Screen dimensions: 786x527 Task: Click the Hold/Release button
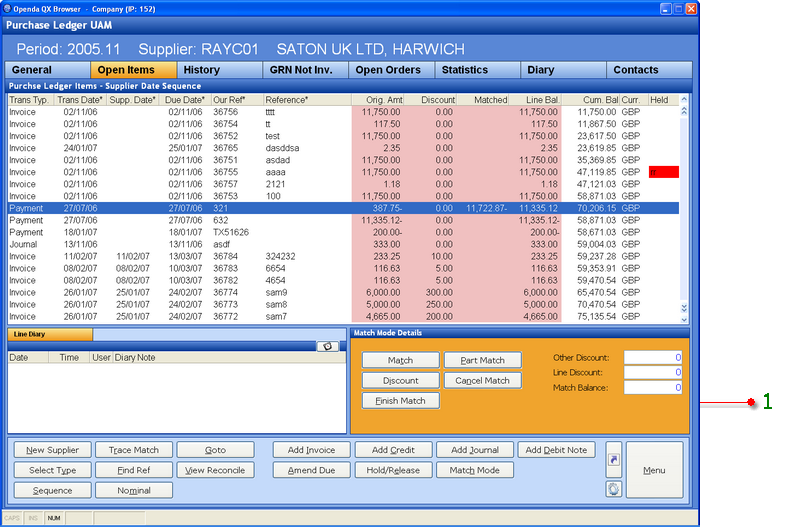(394, 470)
